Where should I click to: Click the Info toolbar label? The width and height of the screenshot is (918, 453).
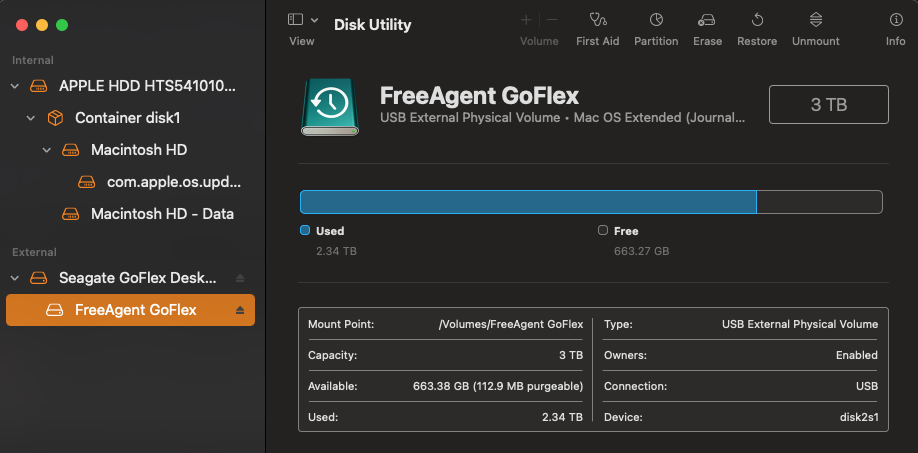[x=896, y=42]
